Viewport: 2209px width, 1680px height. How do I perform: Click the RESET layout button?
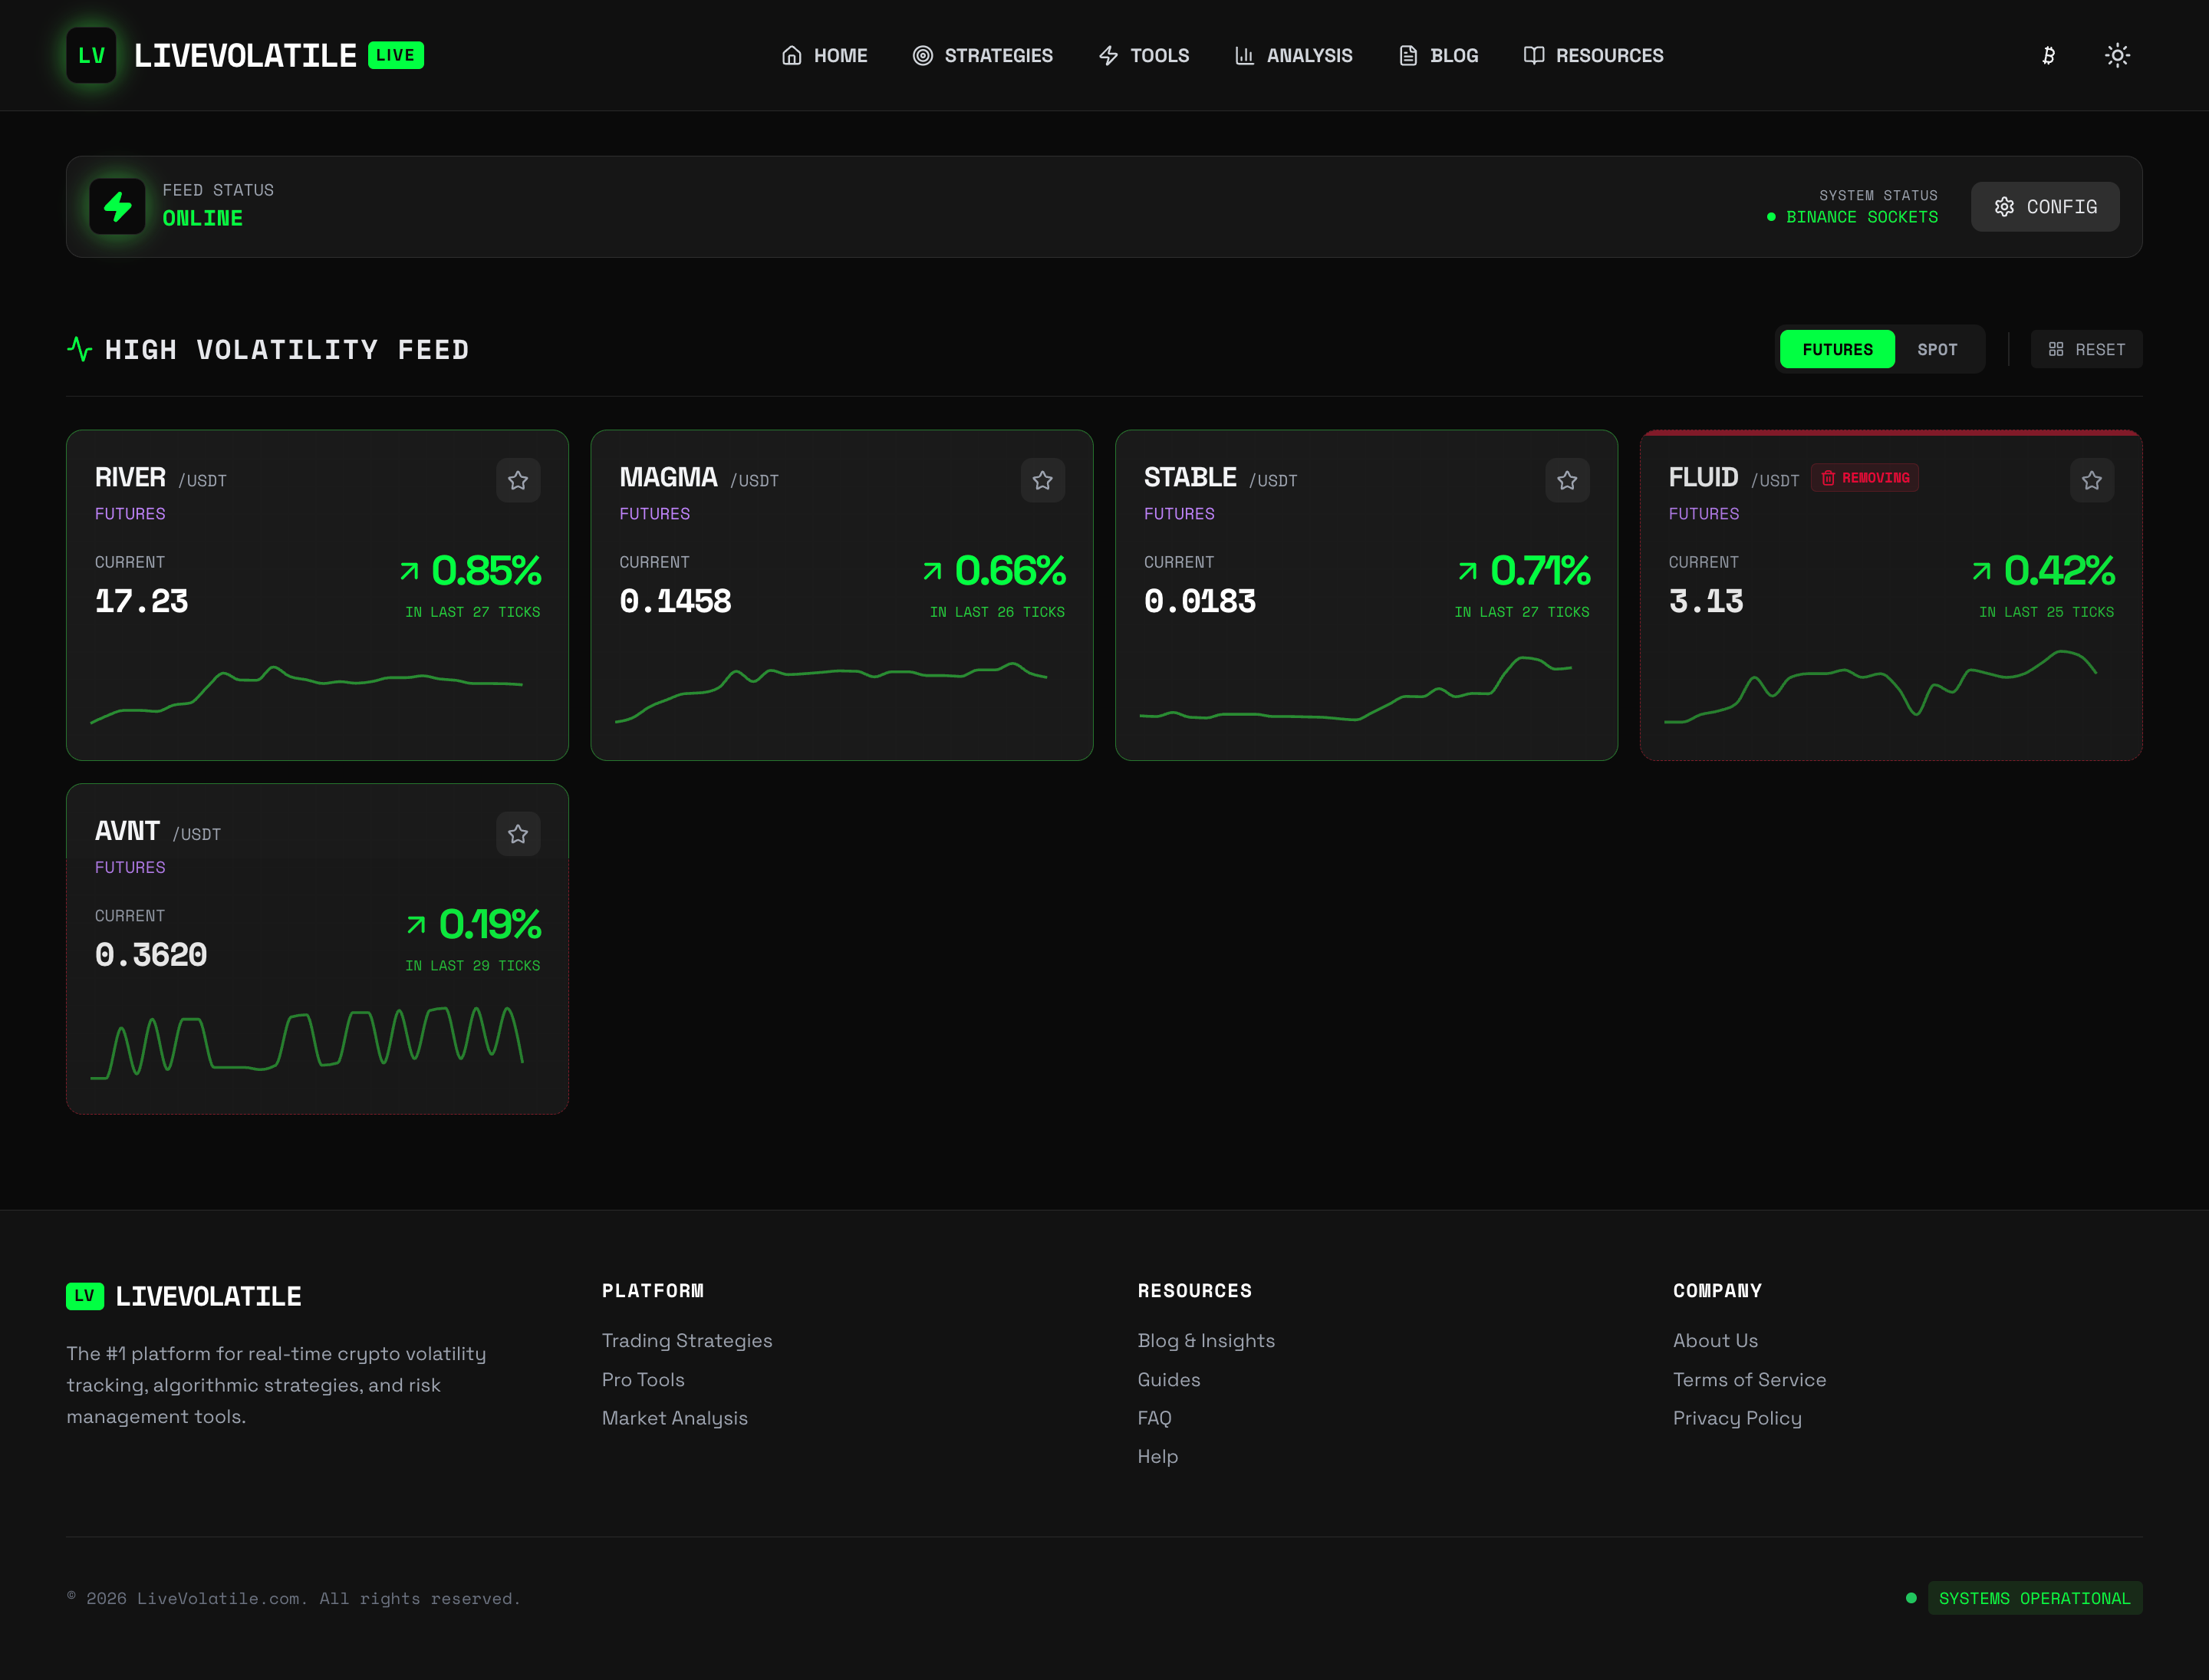(2086, 349)
